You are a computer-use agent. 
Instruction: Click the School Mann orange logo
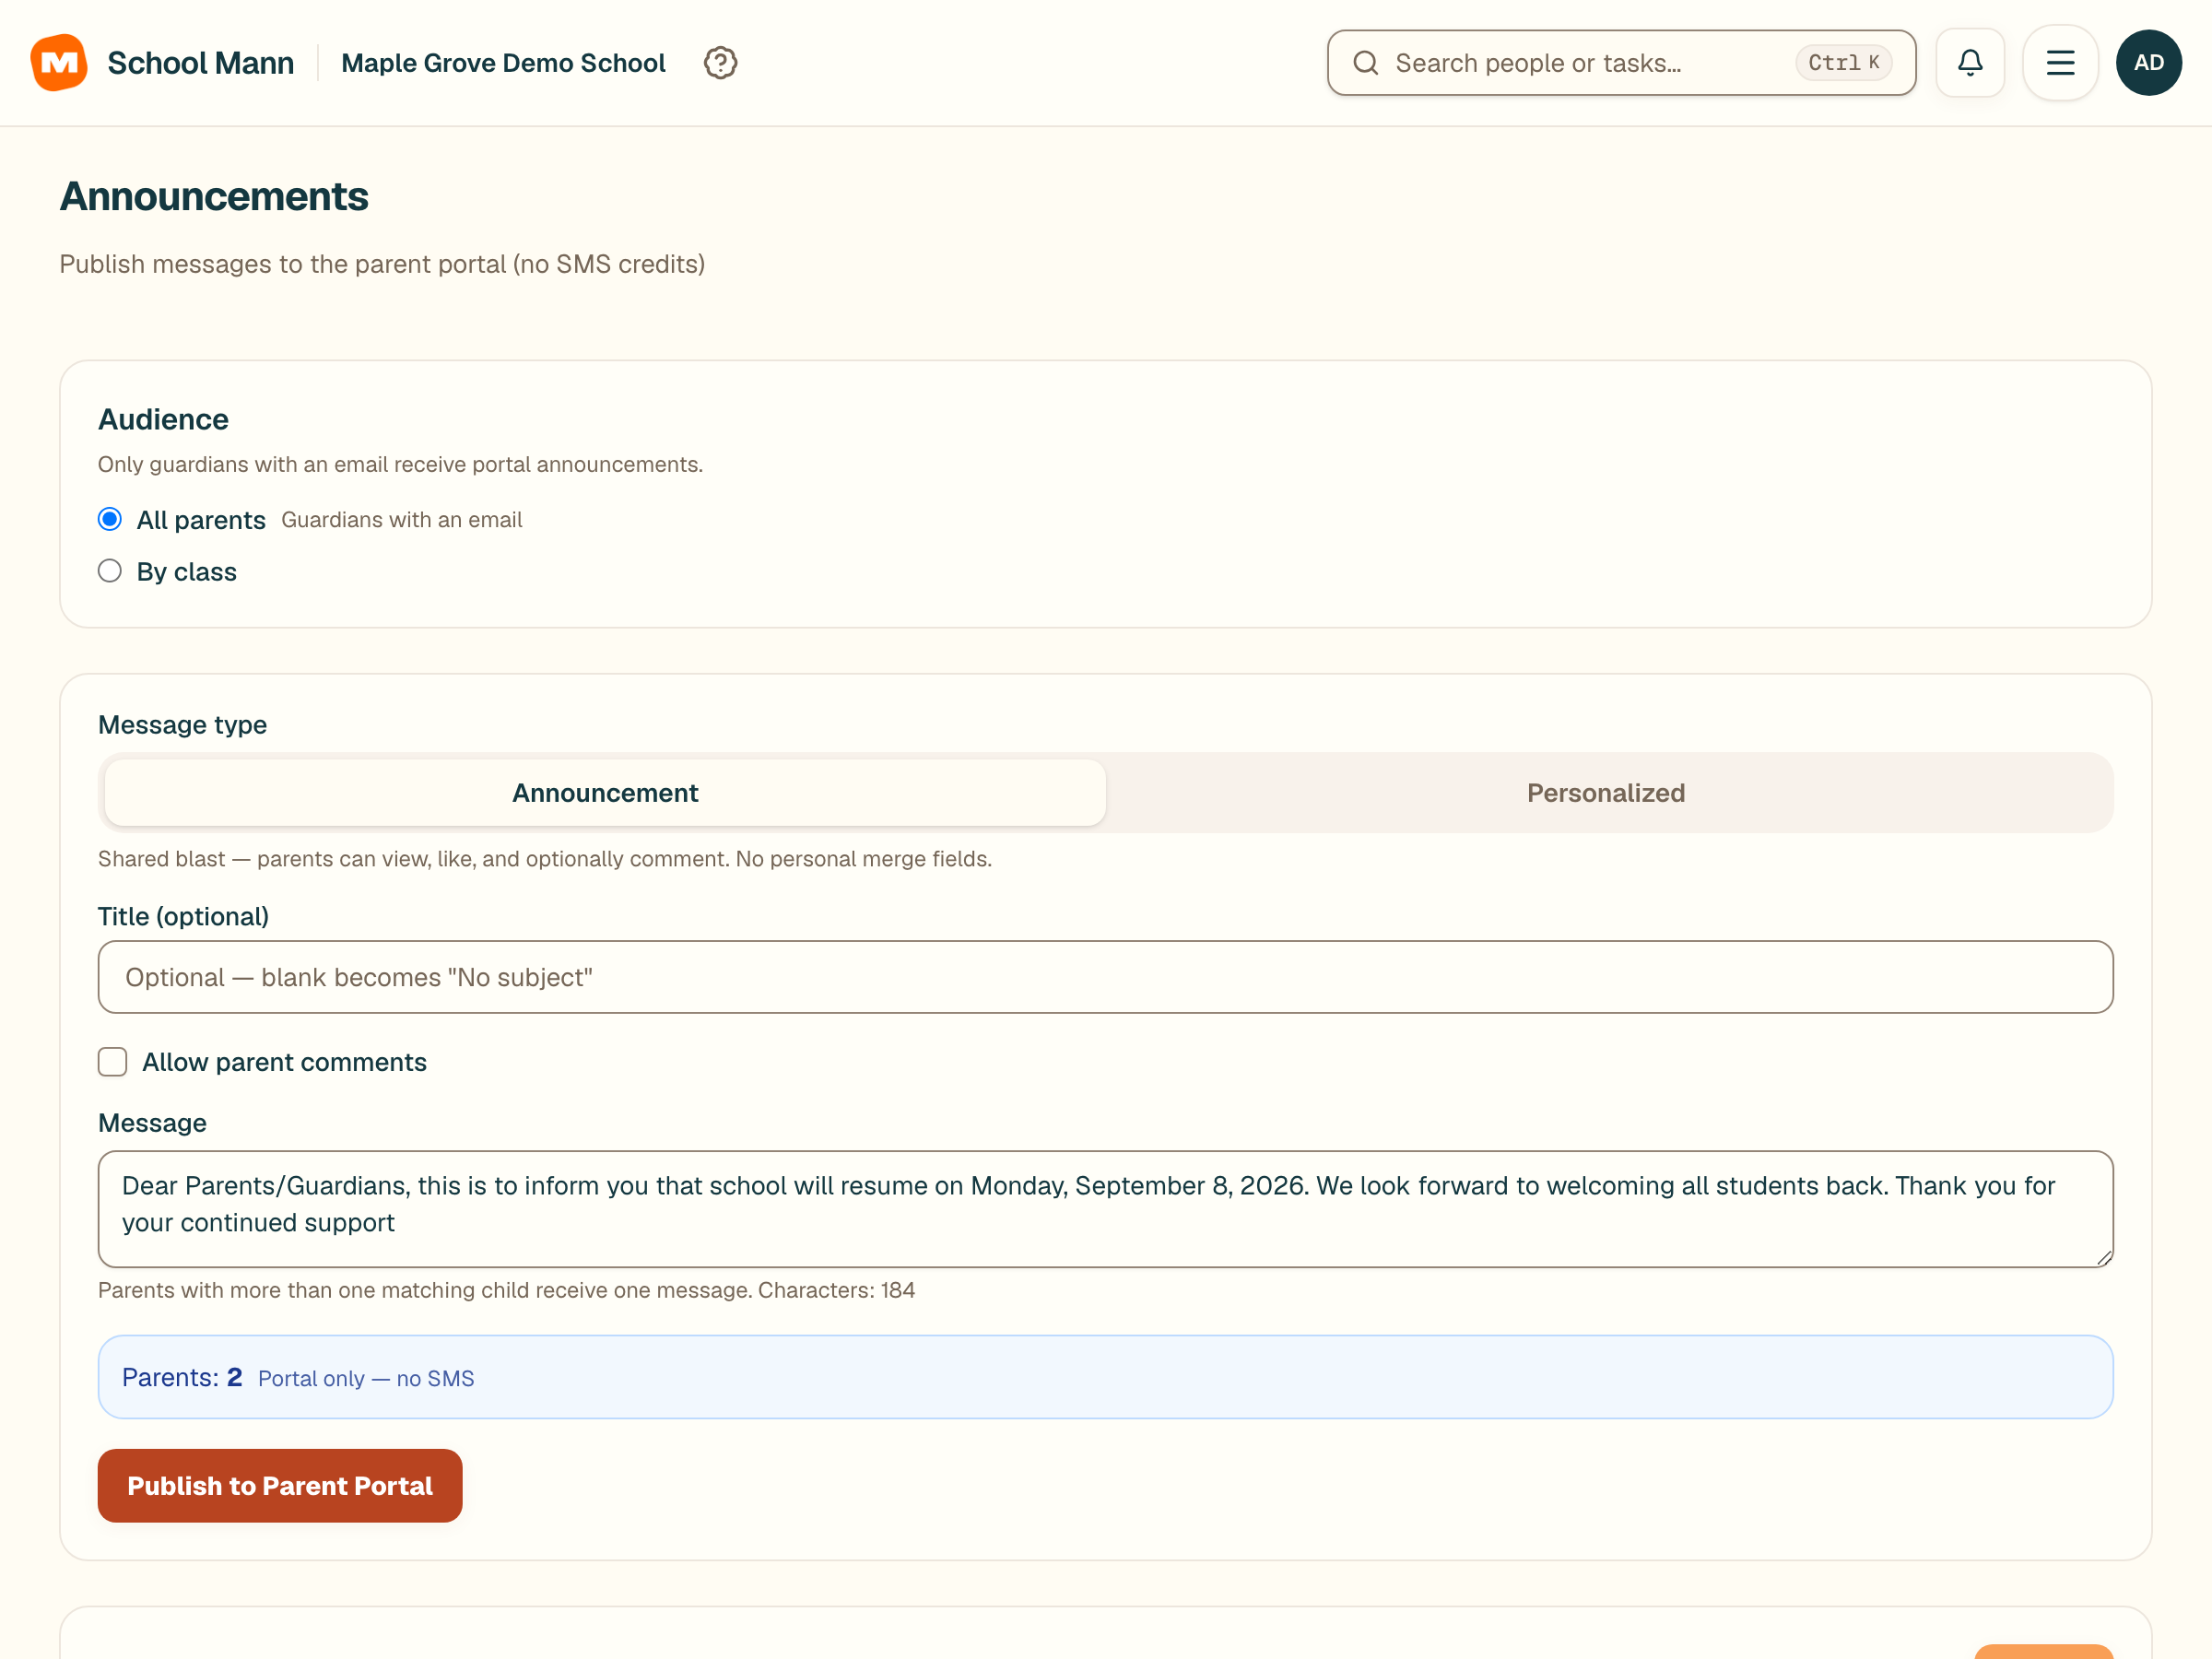coord(59,62)
